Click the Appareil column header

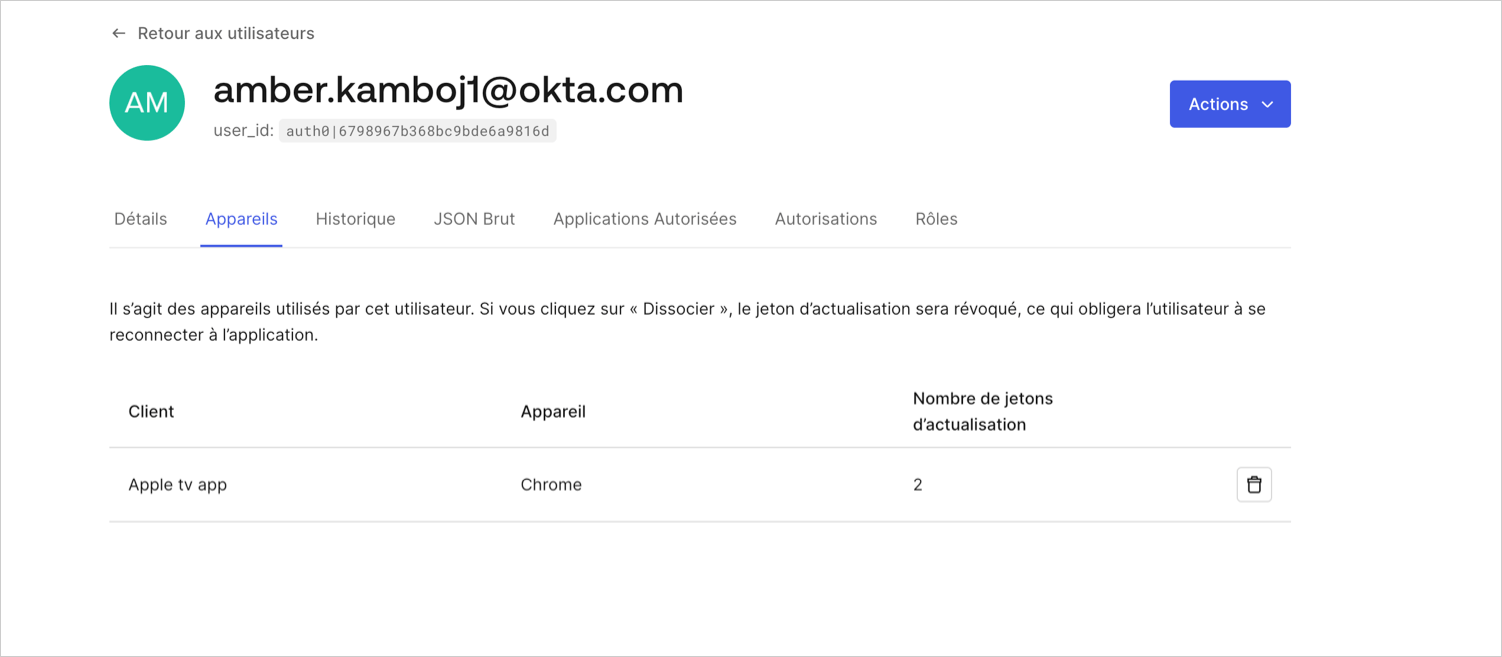[x=553, y=412]
